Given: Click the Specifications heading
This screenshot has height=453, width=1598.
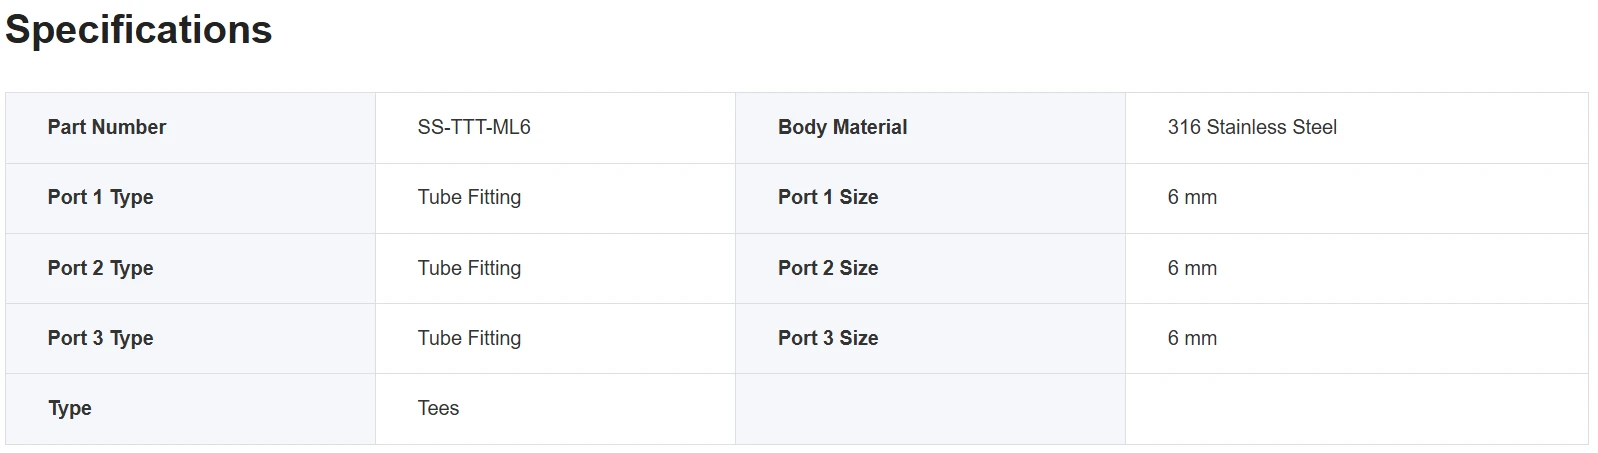Looking at the screenshot, I should pos(139,30).
